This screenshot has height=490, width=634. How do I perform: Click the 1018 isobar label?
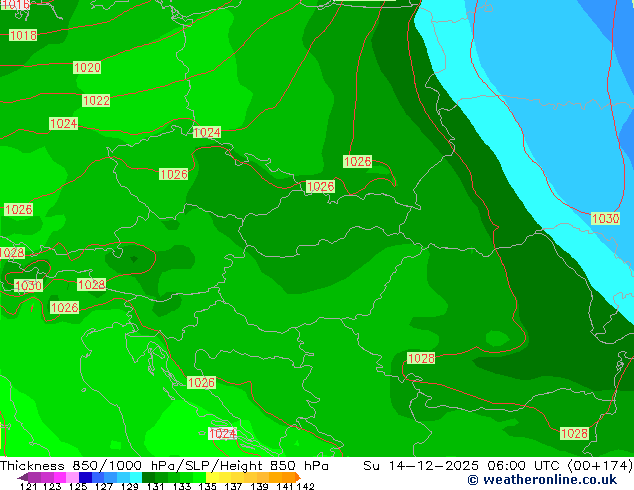23,35
